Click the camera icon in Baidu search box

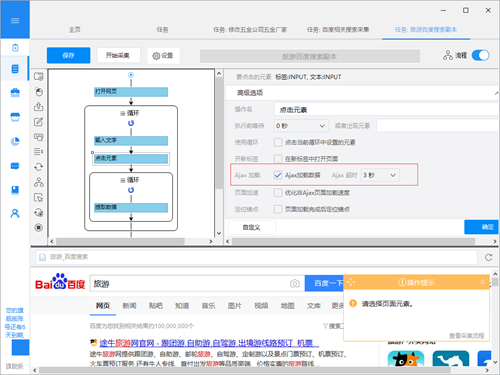pyautogui.click(x=295, y=284)
